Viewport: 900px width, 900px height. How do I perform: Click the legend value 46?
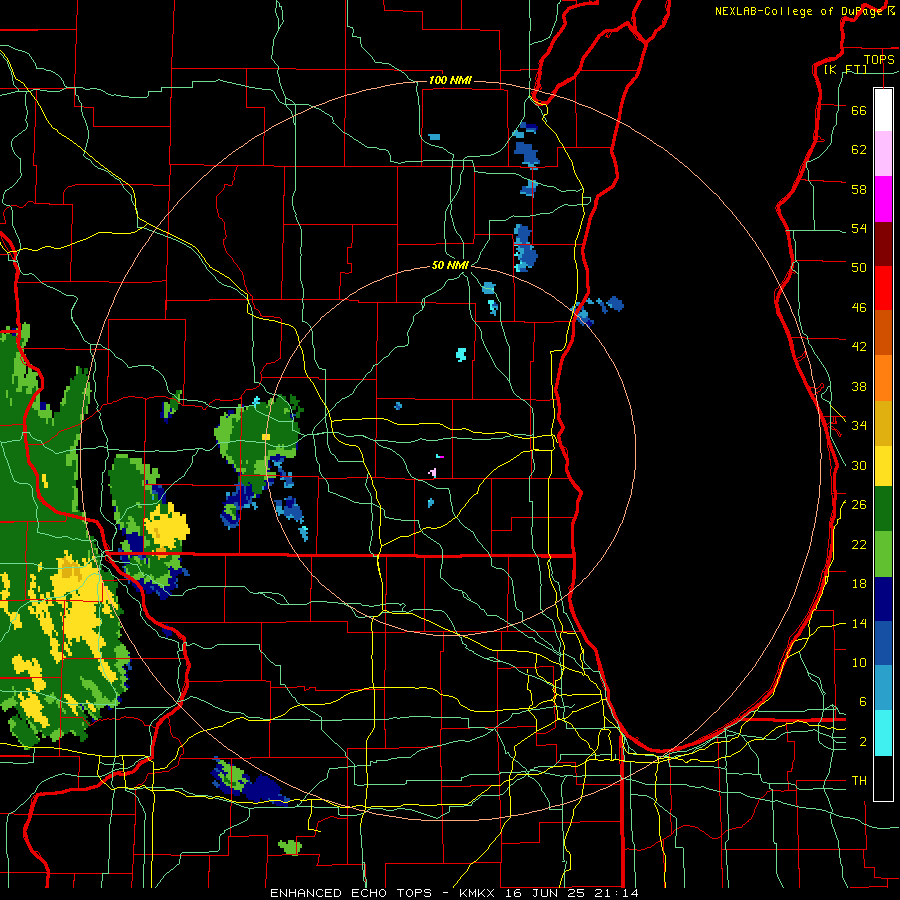coord(859,307)
